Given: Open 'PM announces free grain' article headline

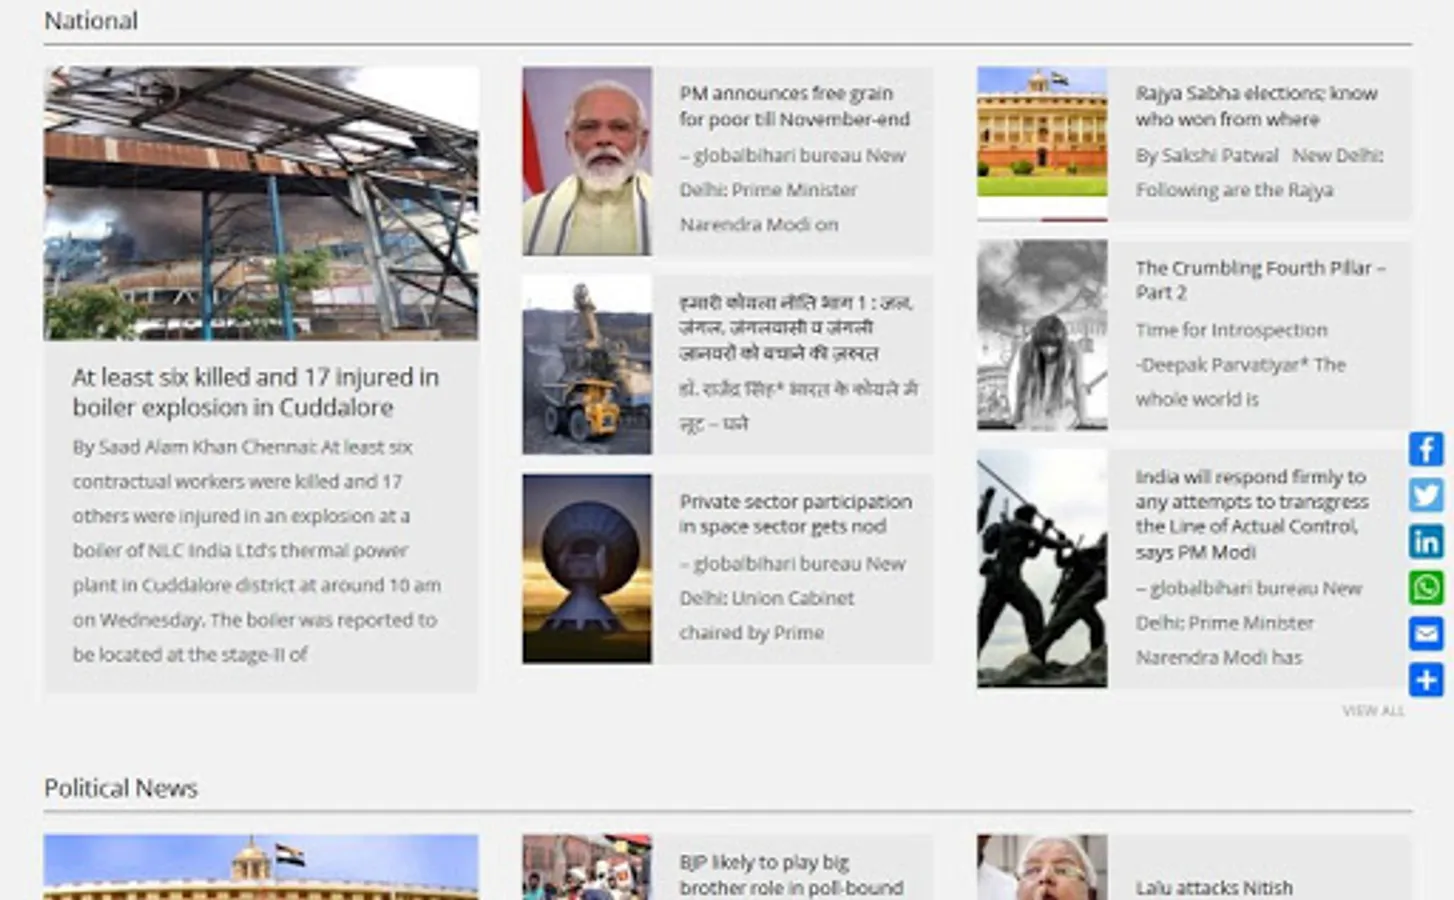Looking at the screenshot, I should click(x=795, y=106).
